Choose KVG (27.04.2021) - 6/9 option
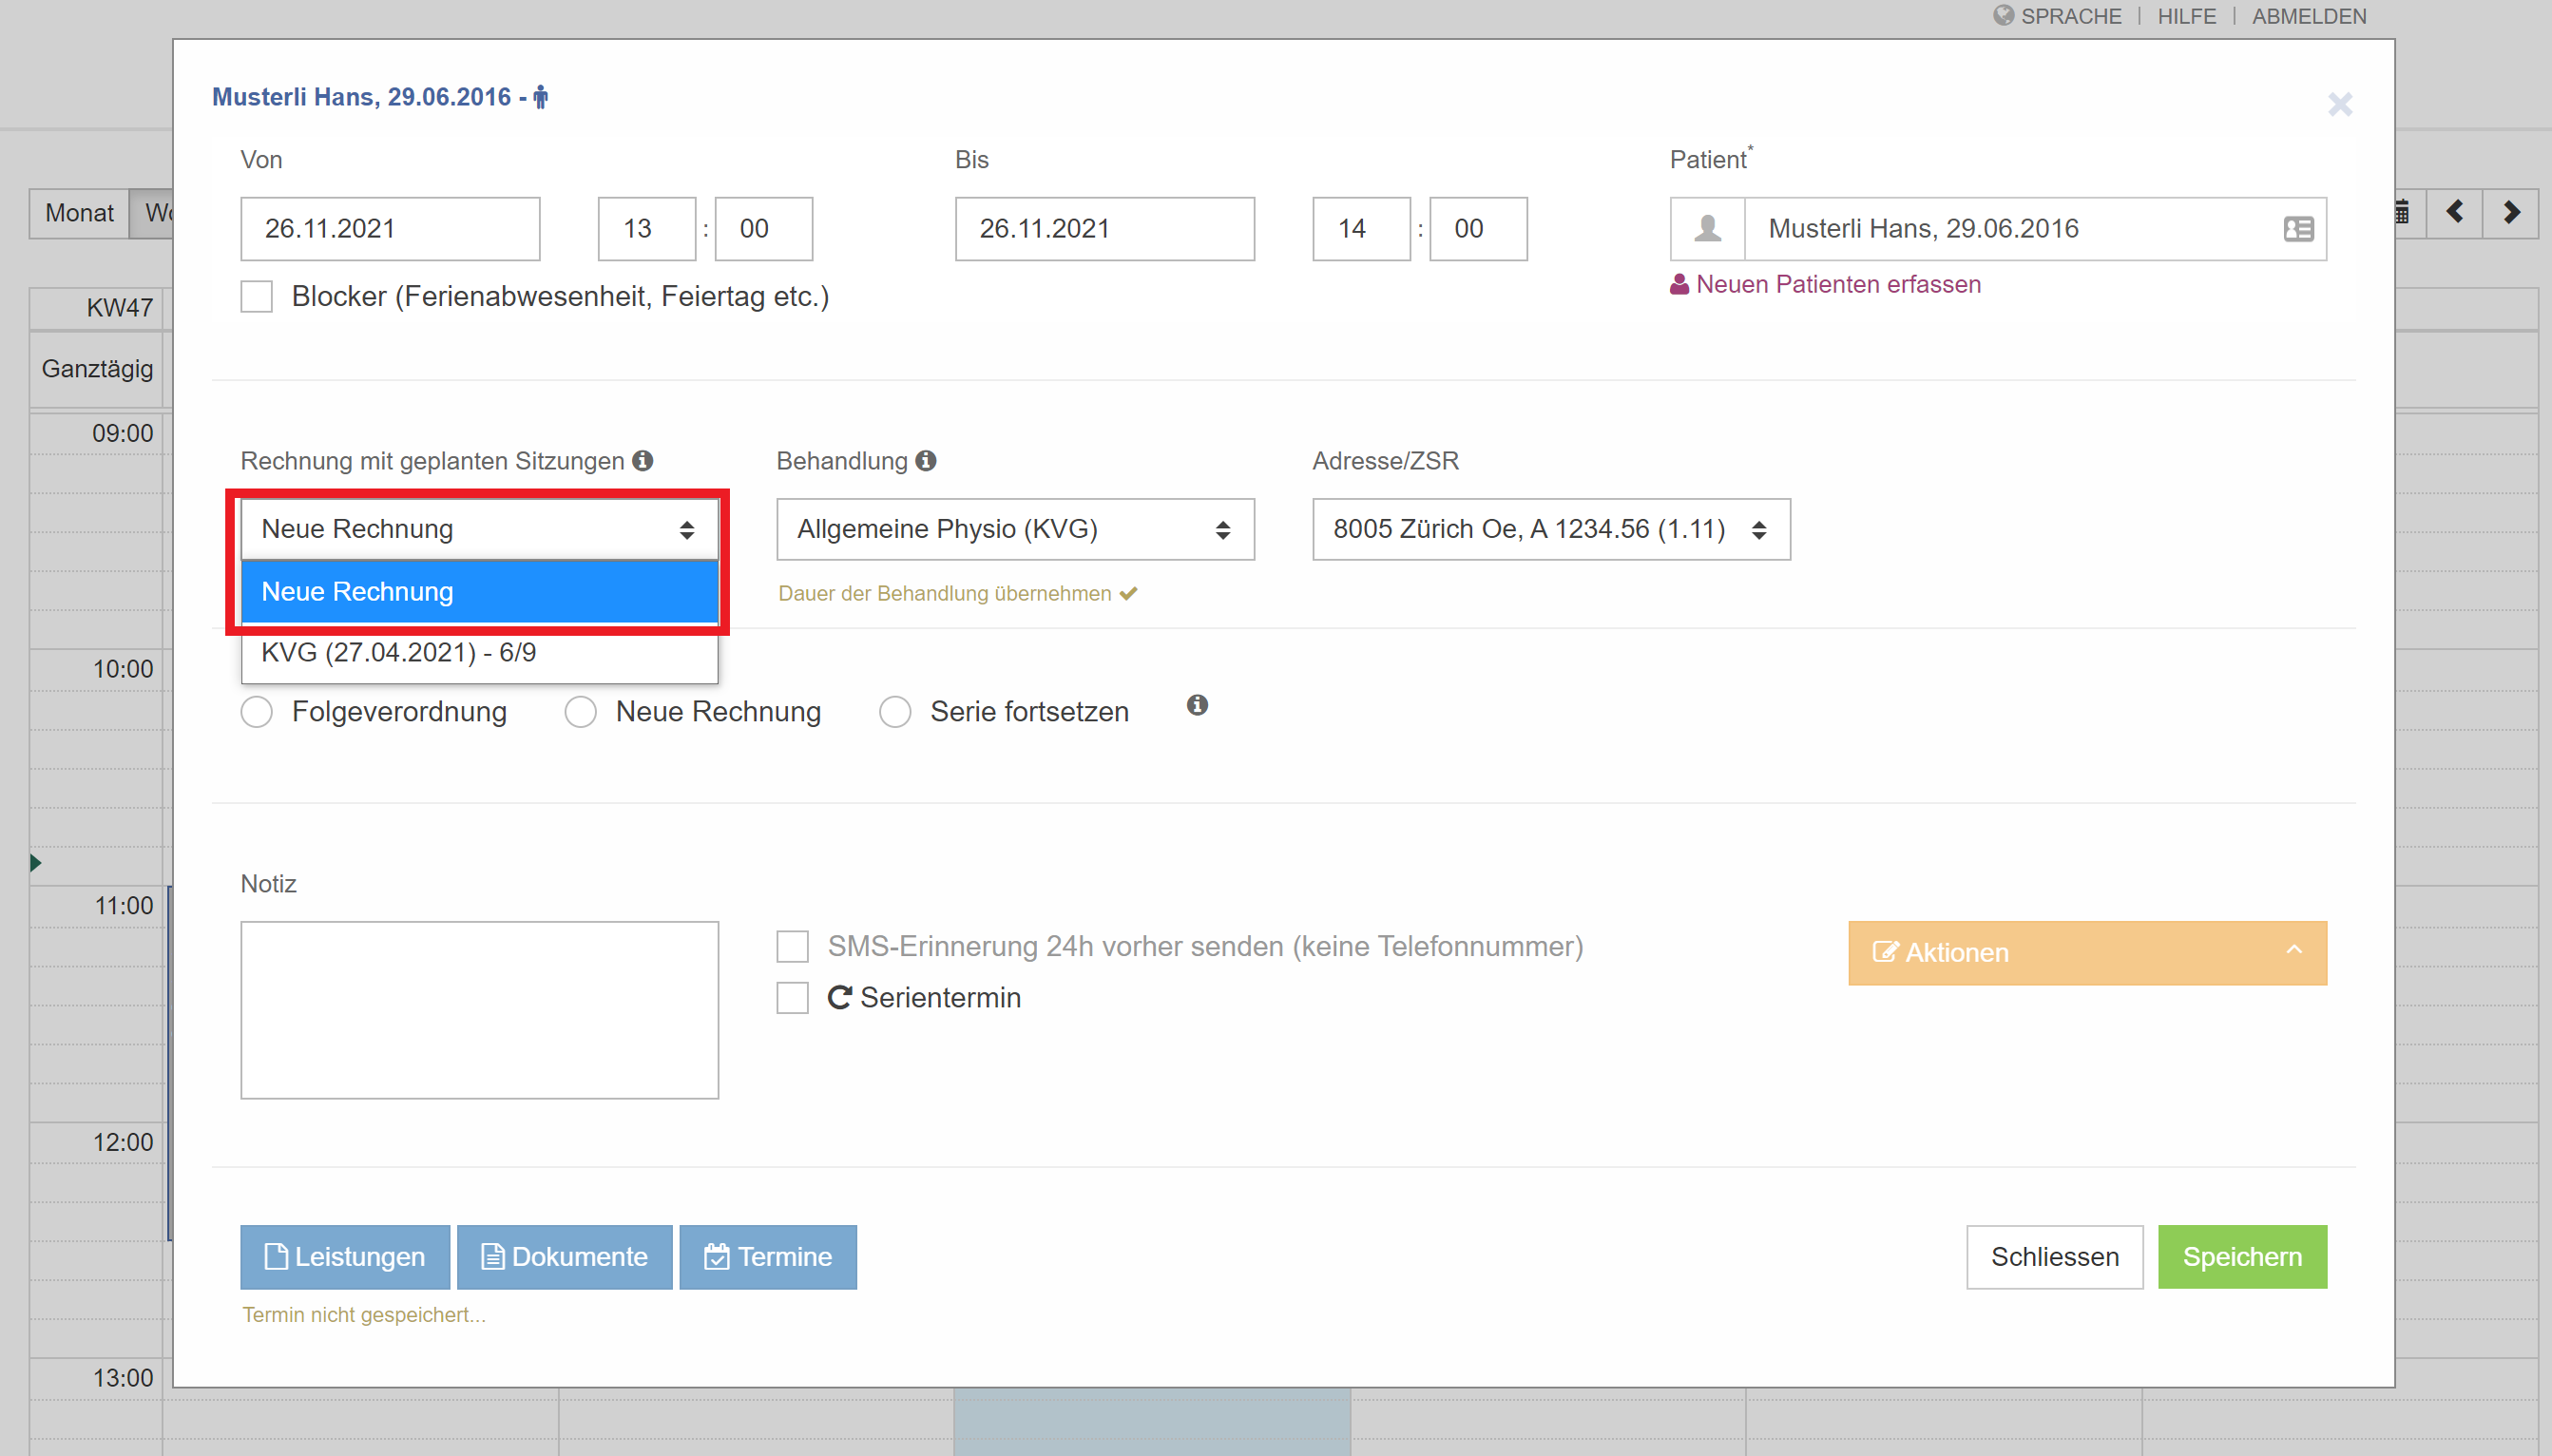 [480, 652]
